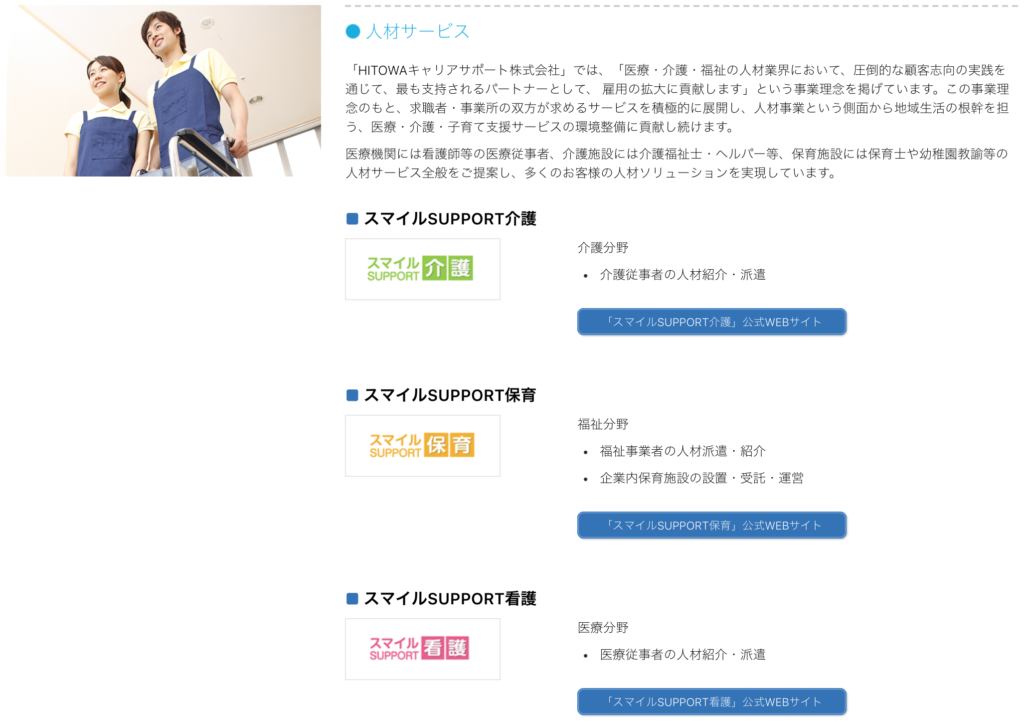Click the 医療従事者の人材紹介・派遣 list item
Image resolution: width=1024 pixels, height=722 pixels.
(x=682, y=655)
